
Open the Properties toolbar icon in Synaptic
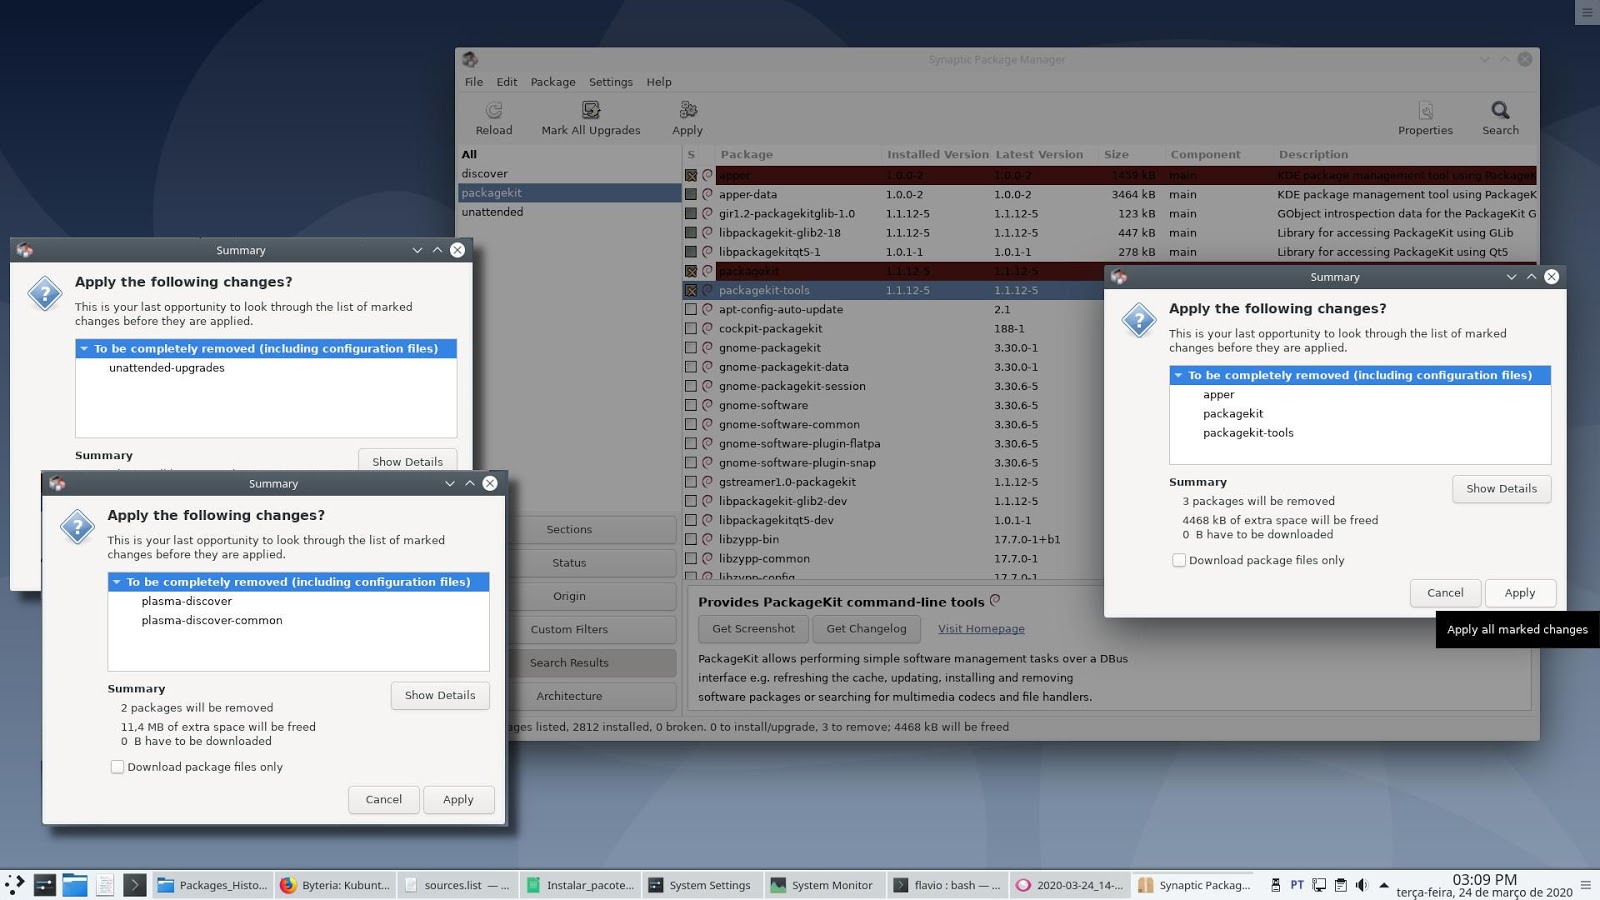pyautogui.click(x=1426, y=110)
